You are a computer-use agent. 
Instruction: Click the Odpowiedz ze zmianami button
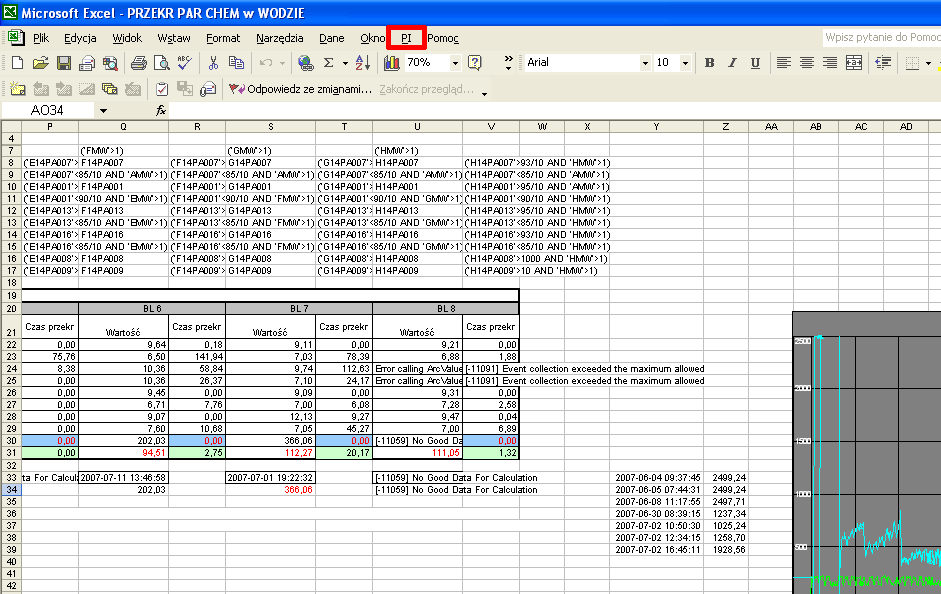pyautogui.click(x=300, y=89)
